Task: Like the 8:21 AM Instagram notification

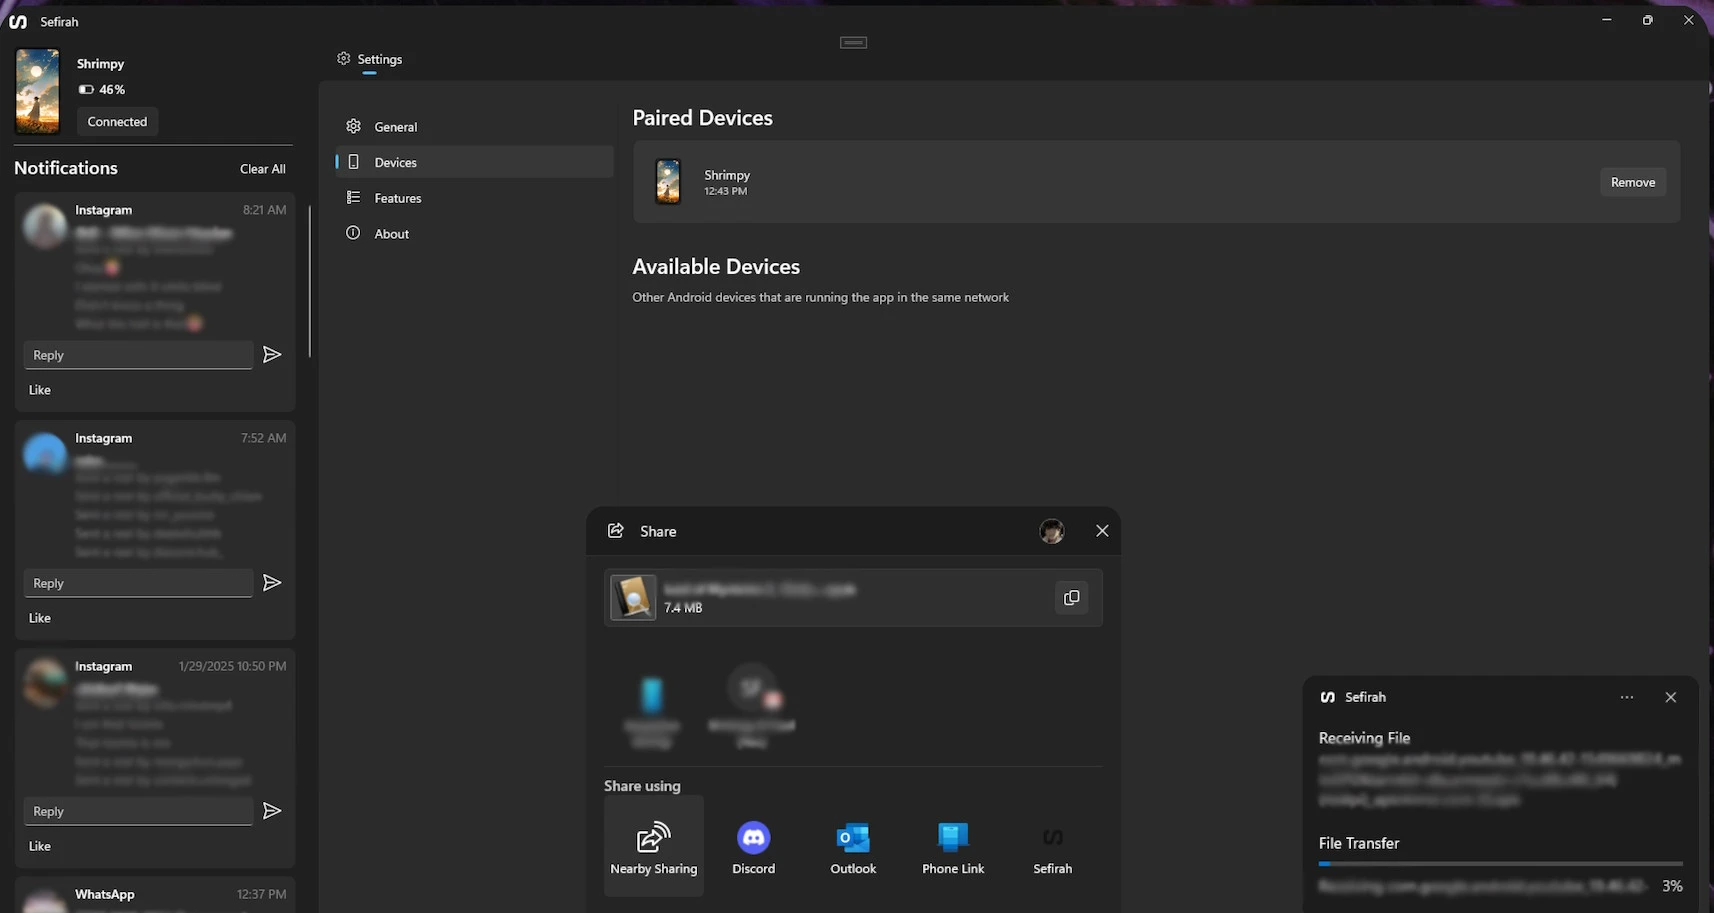Action: 40,390
